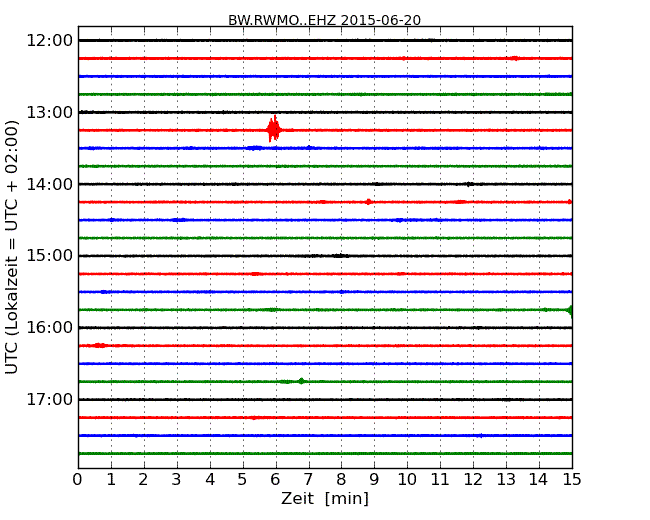Select x-axis tick label 9
650x520 pixels.
point(374,479)
